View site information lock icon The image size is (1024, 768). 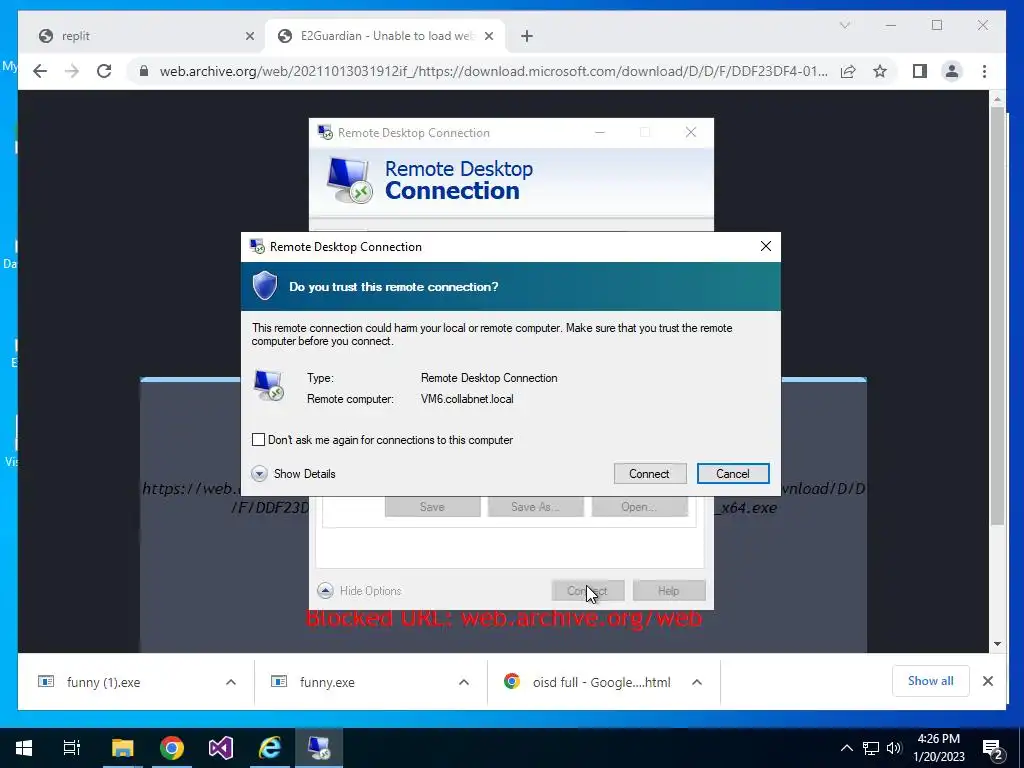click(144, 71)
